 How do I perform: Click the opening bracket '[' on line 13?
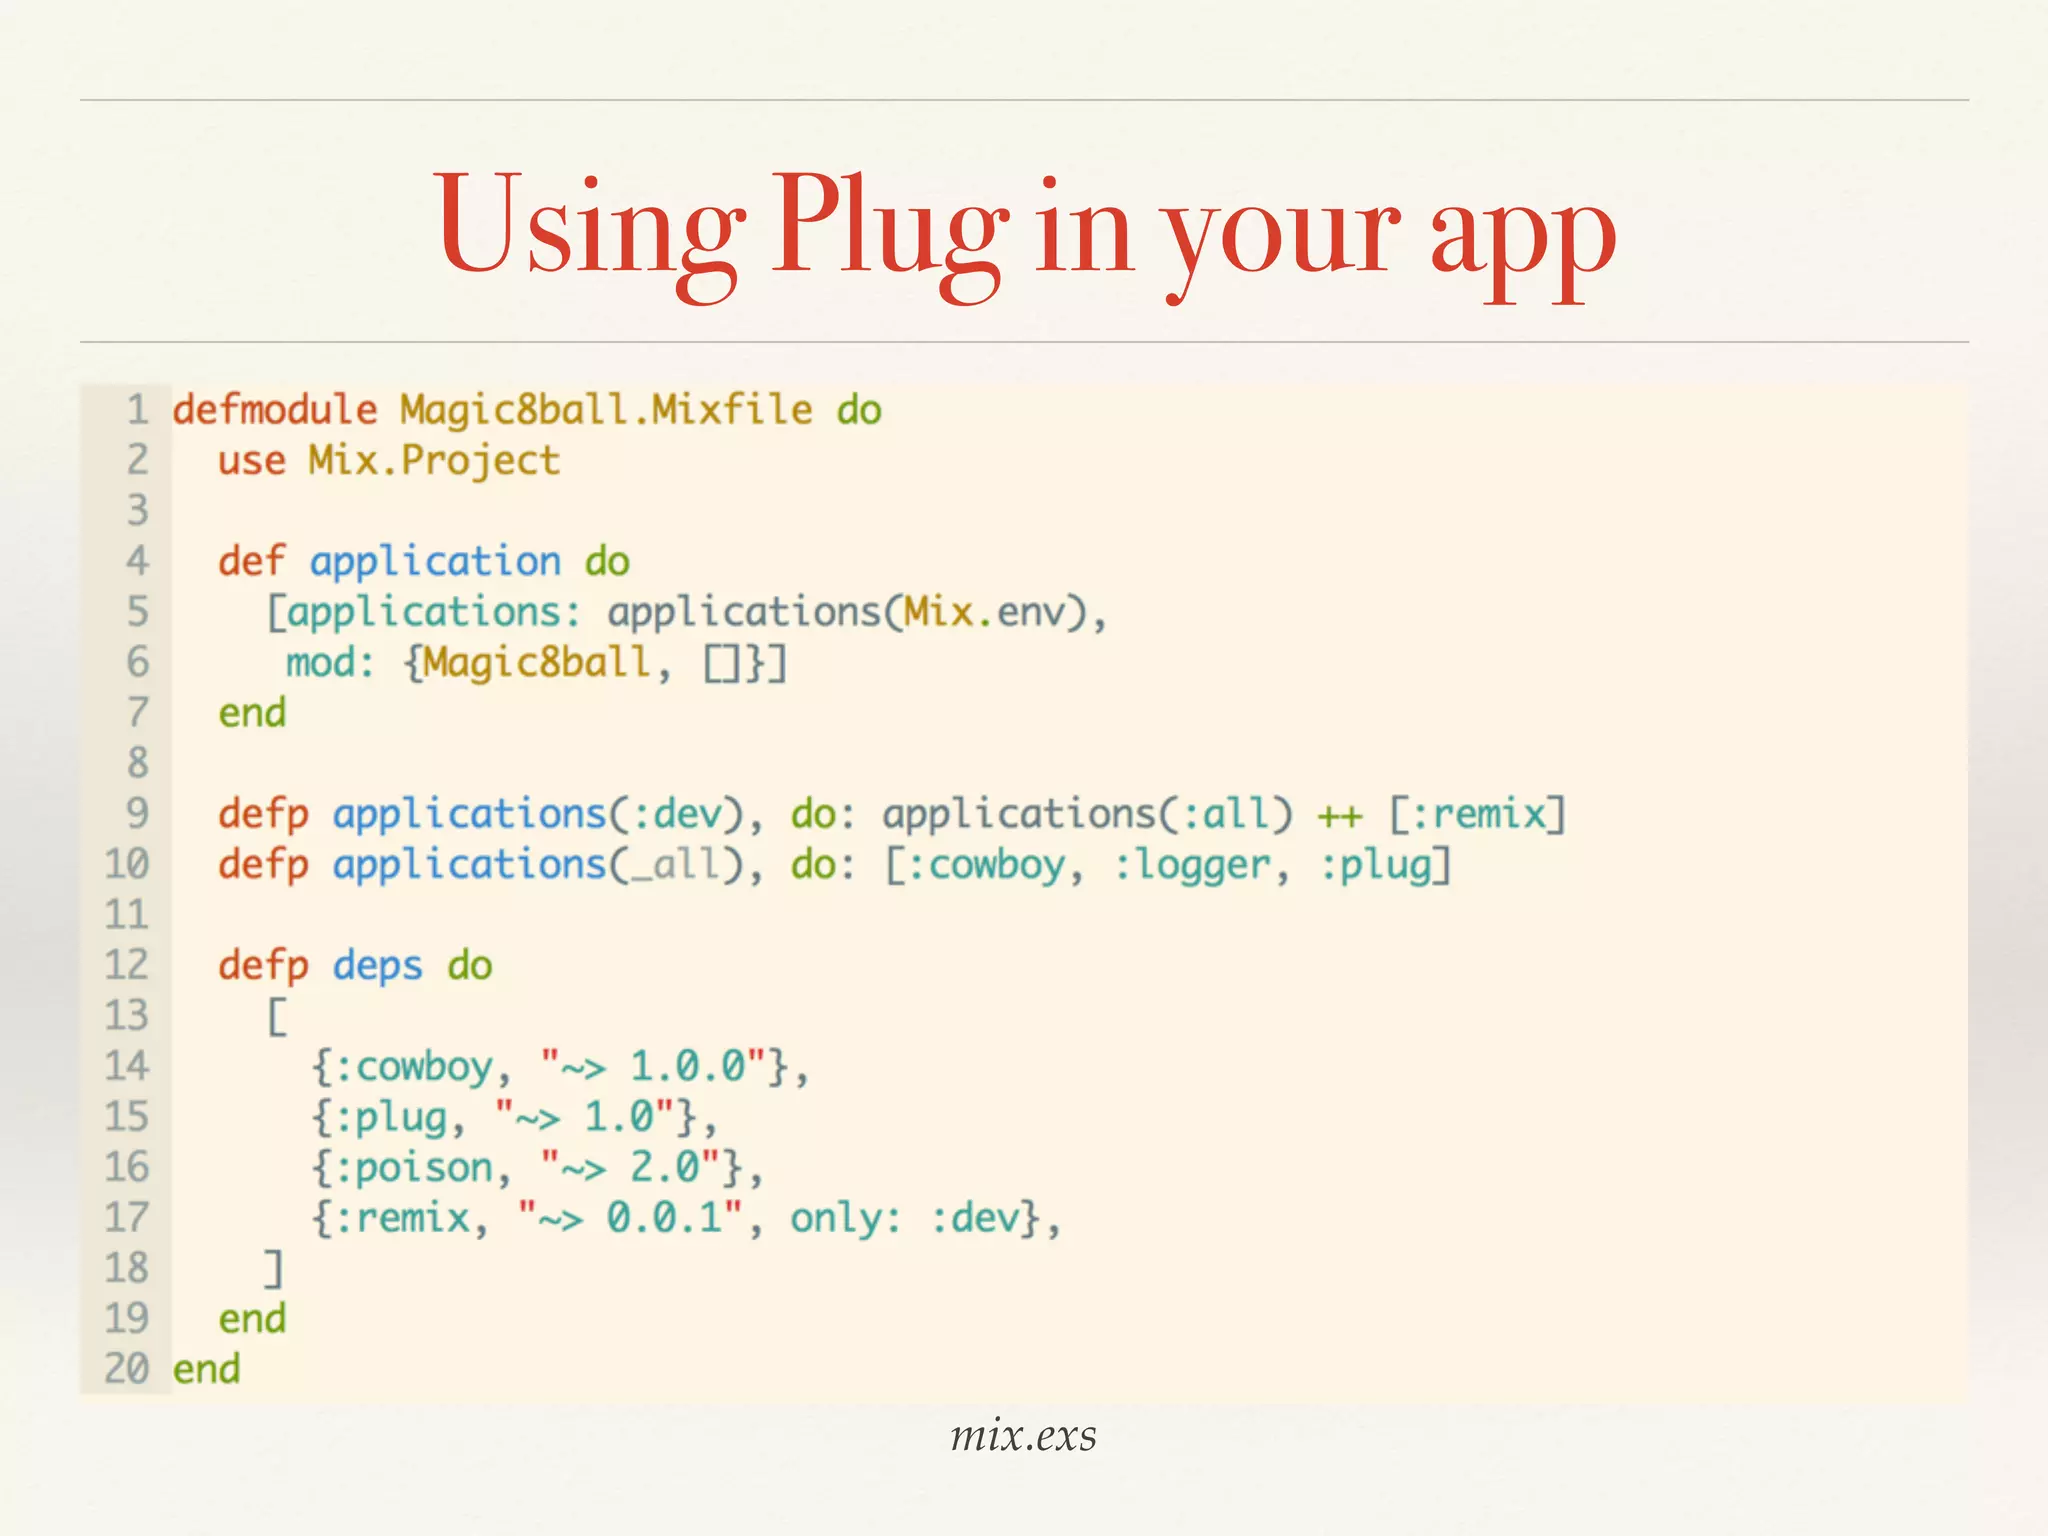277,1017
